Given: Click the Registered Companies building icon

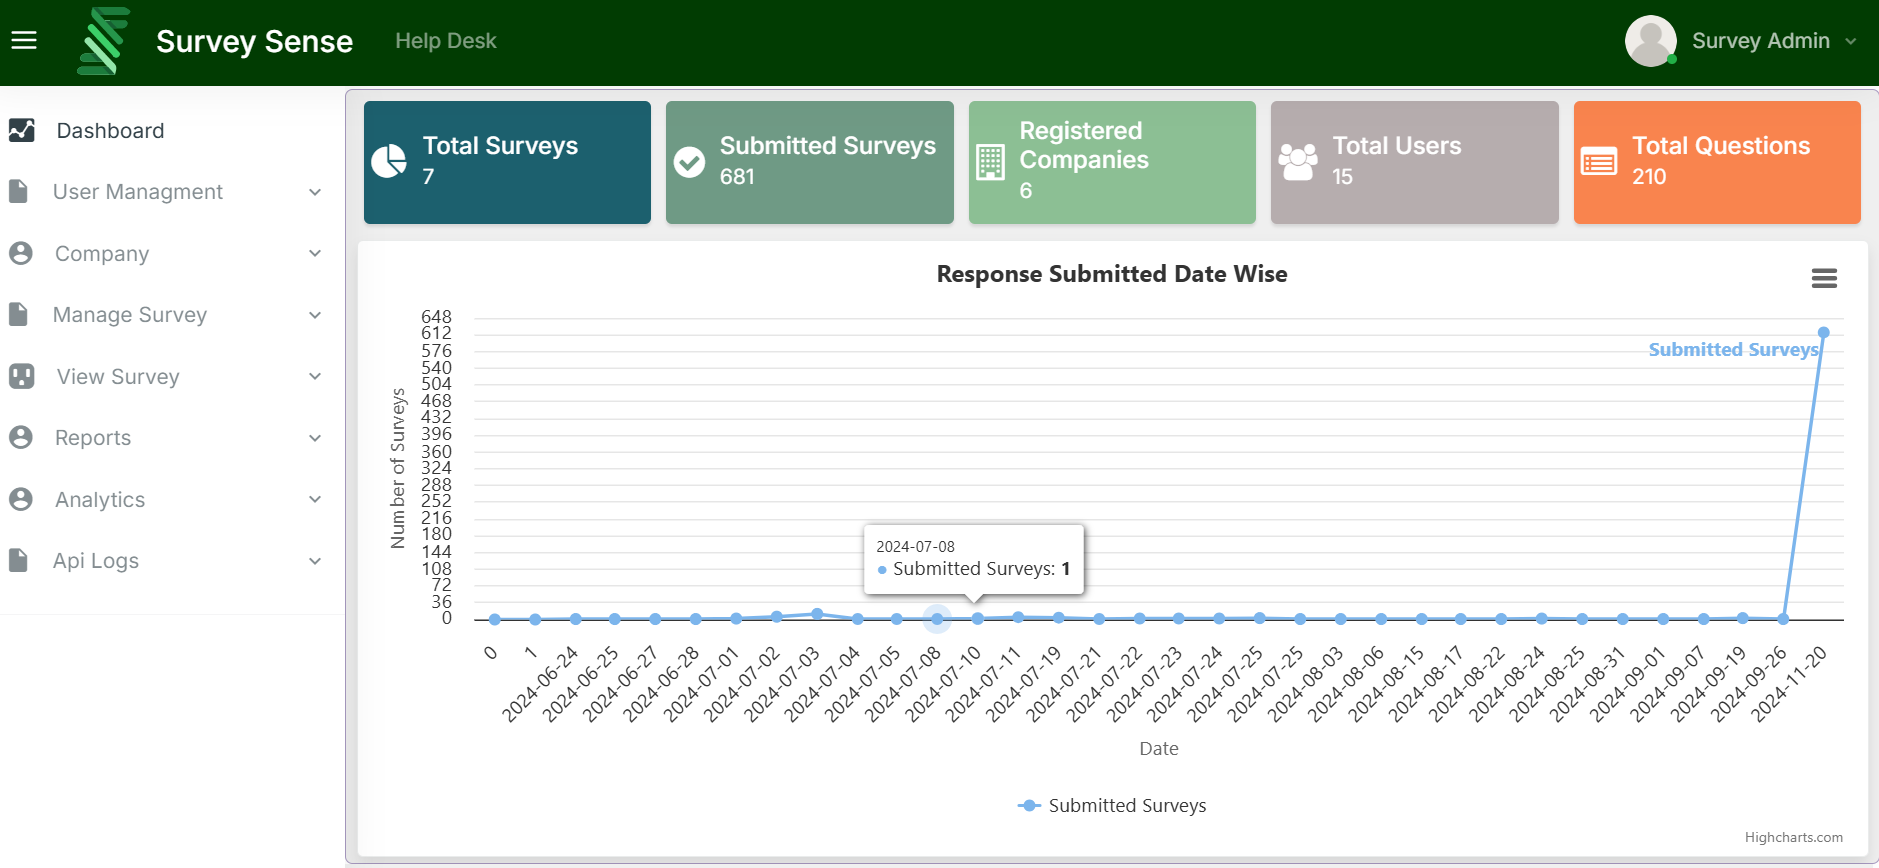Looking at the screenshot, I should [x=990, y=161].
